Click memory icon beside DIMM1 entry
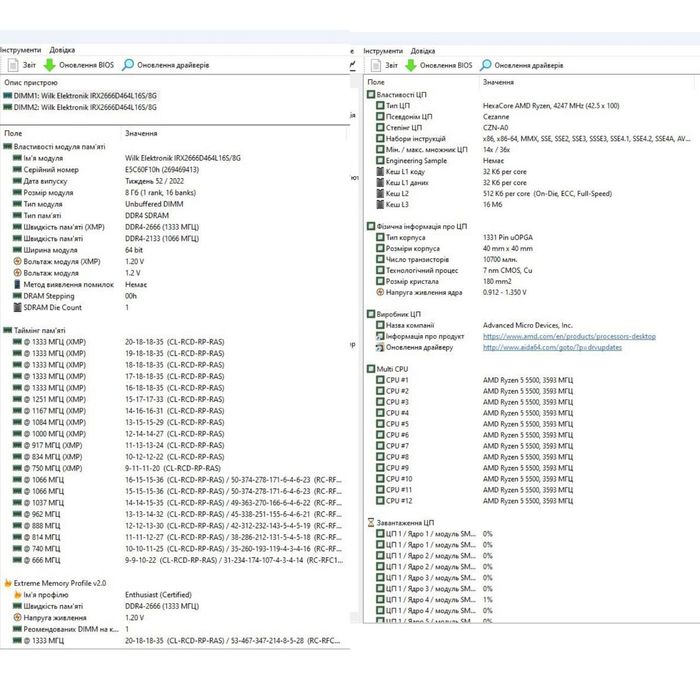 (x=8, y=96)
